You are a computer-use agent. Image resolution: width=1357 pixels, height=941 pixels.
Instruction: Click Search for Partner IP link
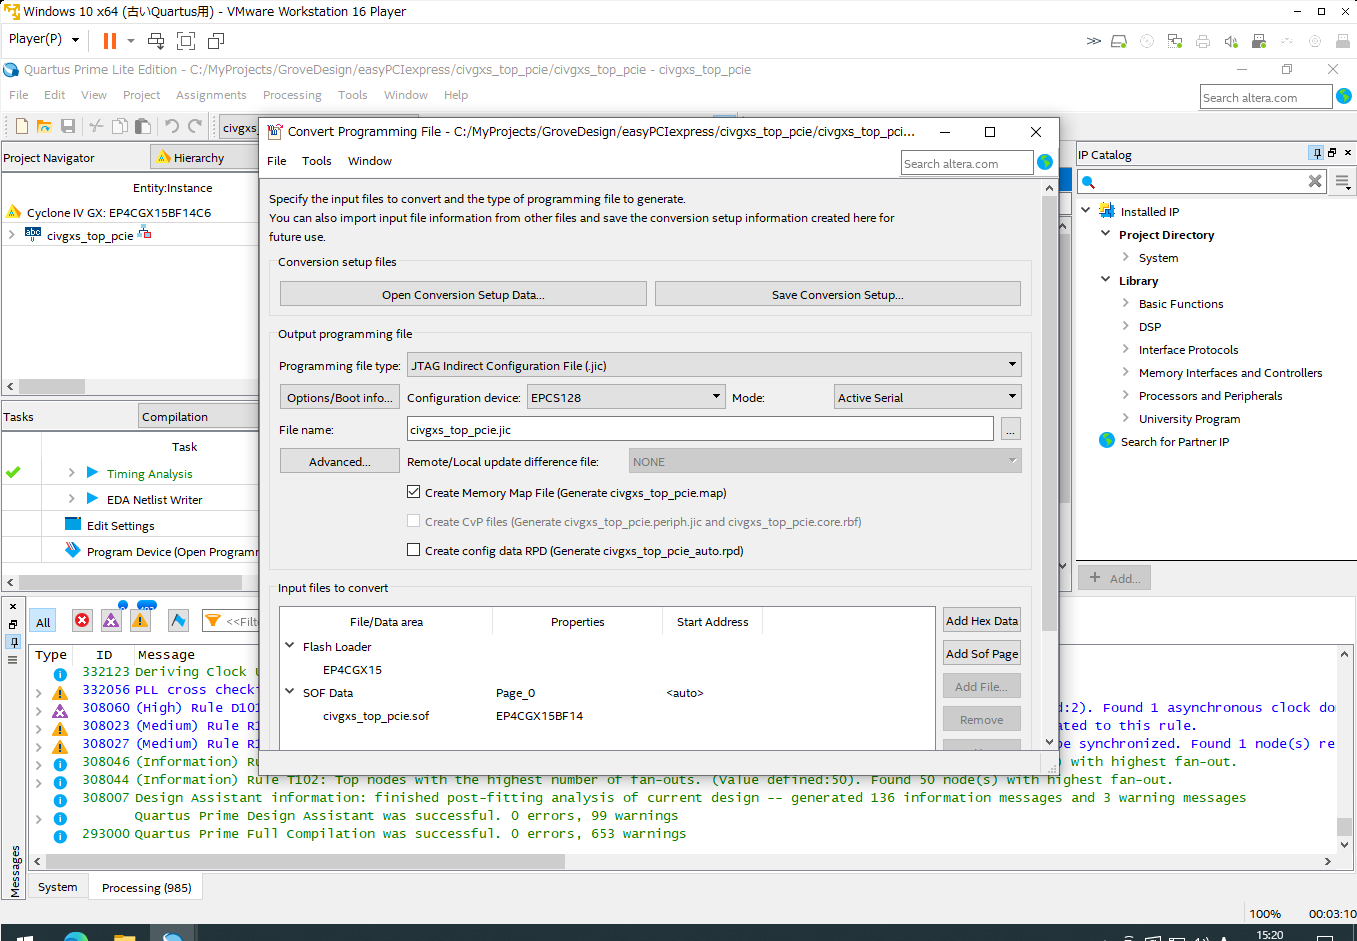pos(1174,441)
